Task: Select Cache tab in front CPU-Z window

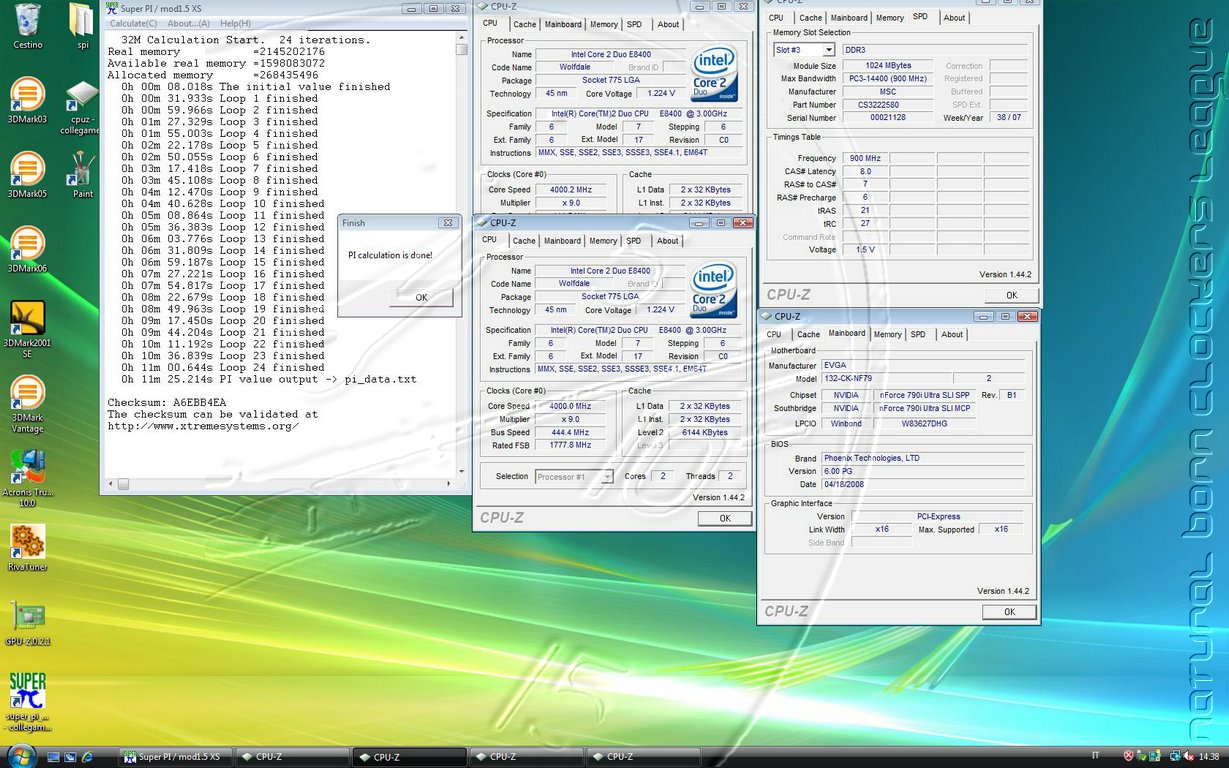Action: (524, 241)
